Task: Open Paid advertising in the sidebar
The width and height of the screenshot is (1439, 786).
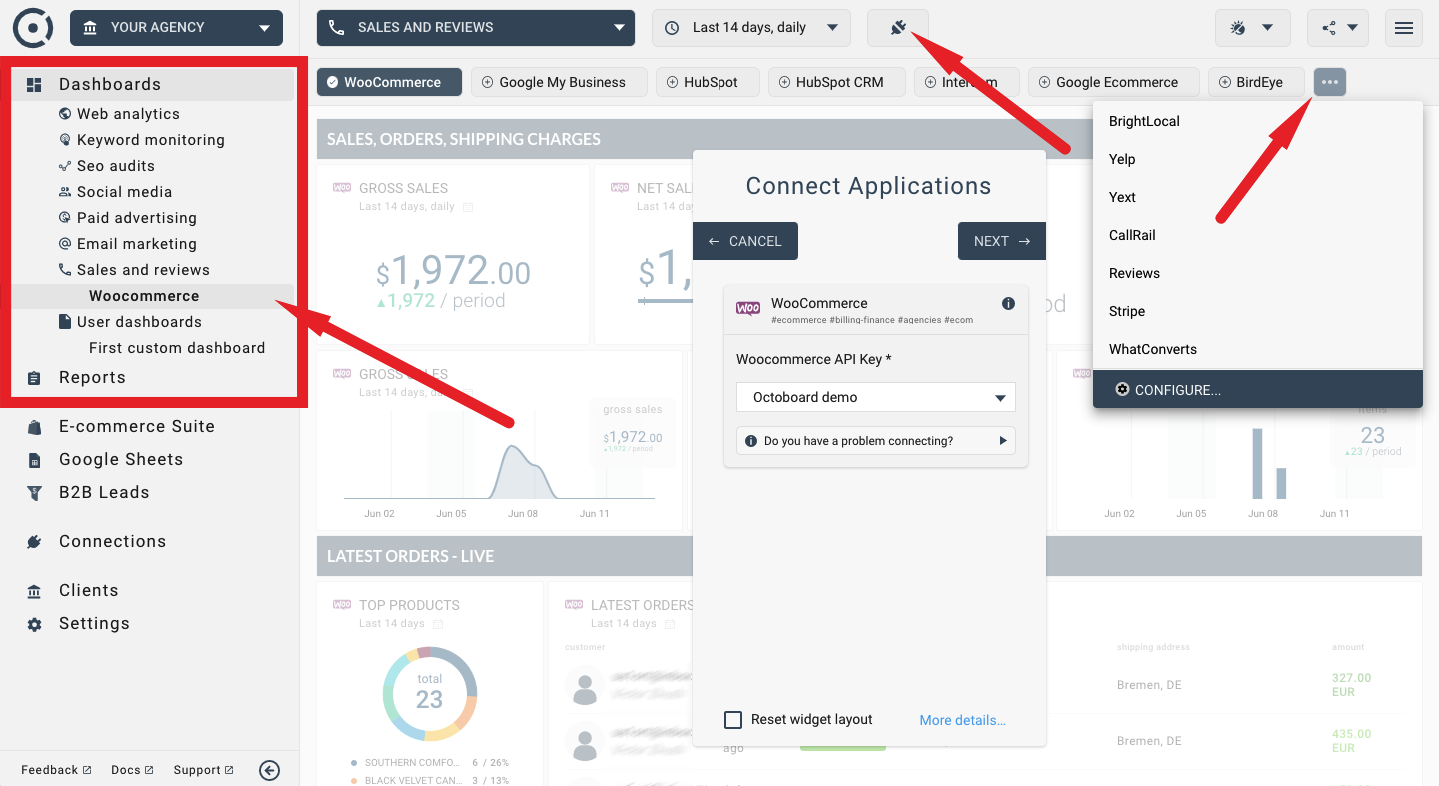Action: click(136, 218)
